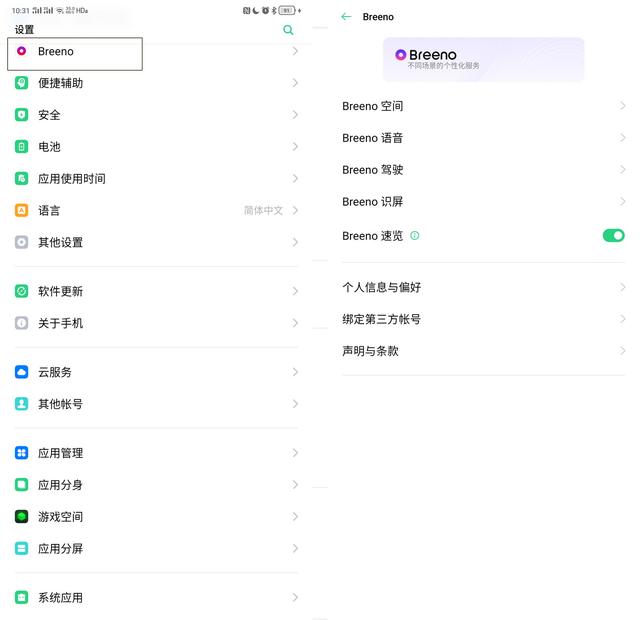Toggle the Breeno 速览 switch off
Viewport: 640px width, 620px height.
point(613,236)
